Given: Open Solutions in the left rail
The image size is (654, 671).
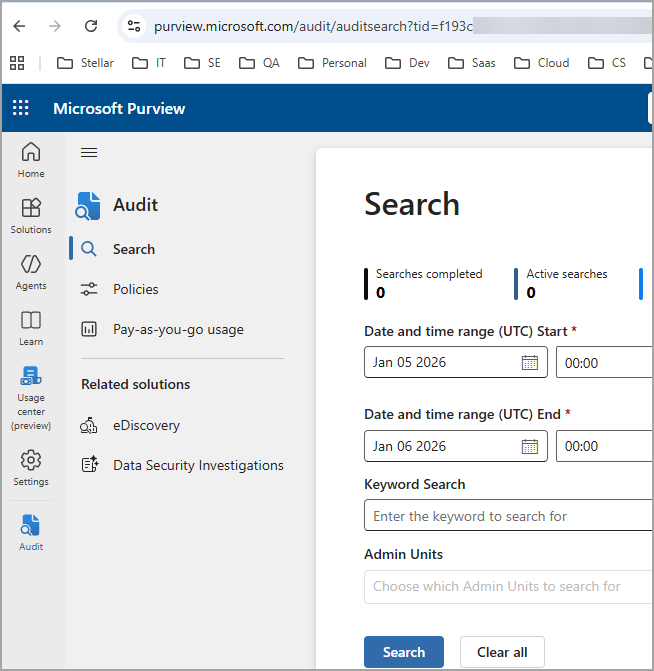Looking at the screenshot, I should [31, 215].
